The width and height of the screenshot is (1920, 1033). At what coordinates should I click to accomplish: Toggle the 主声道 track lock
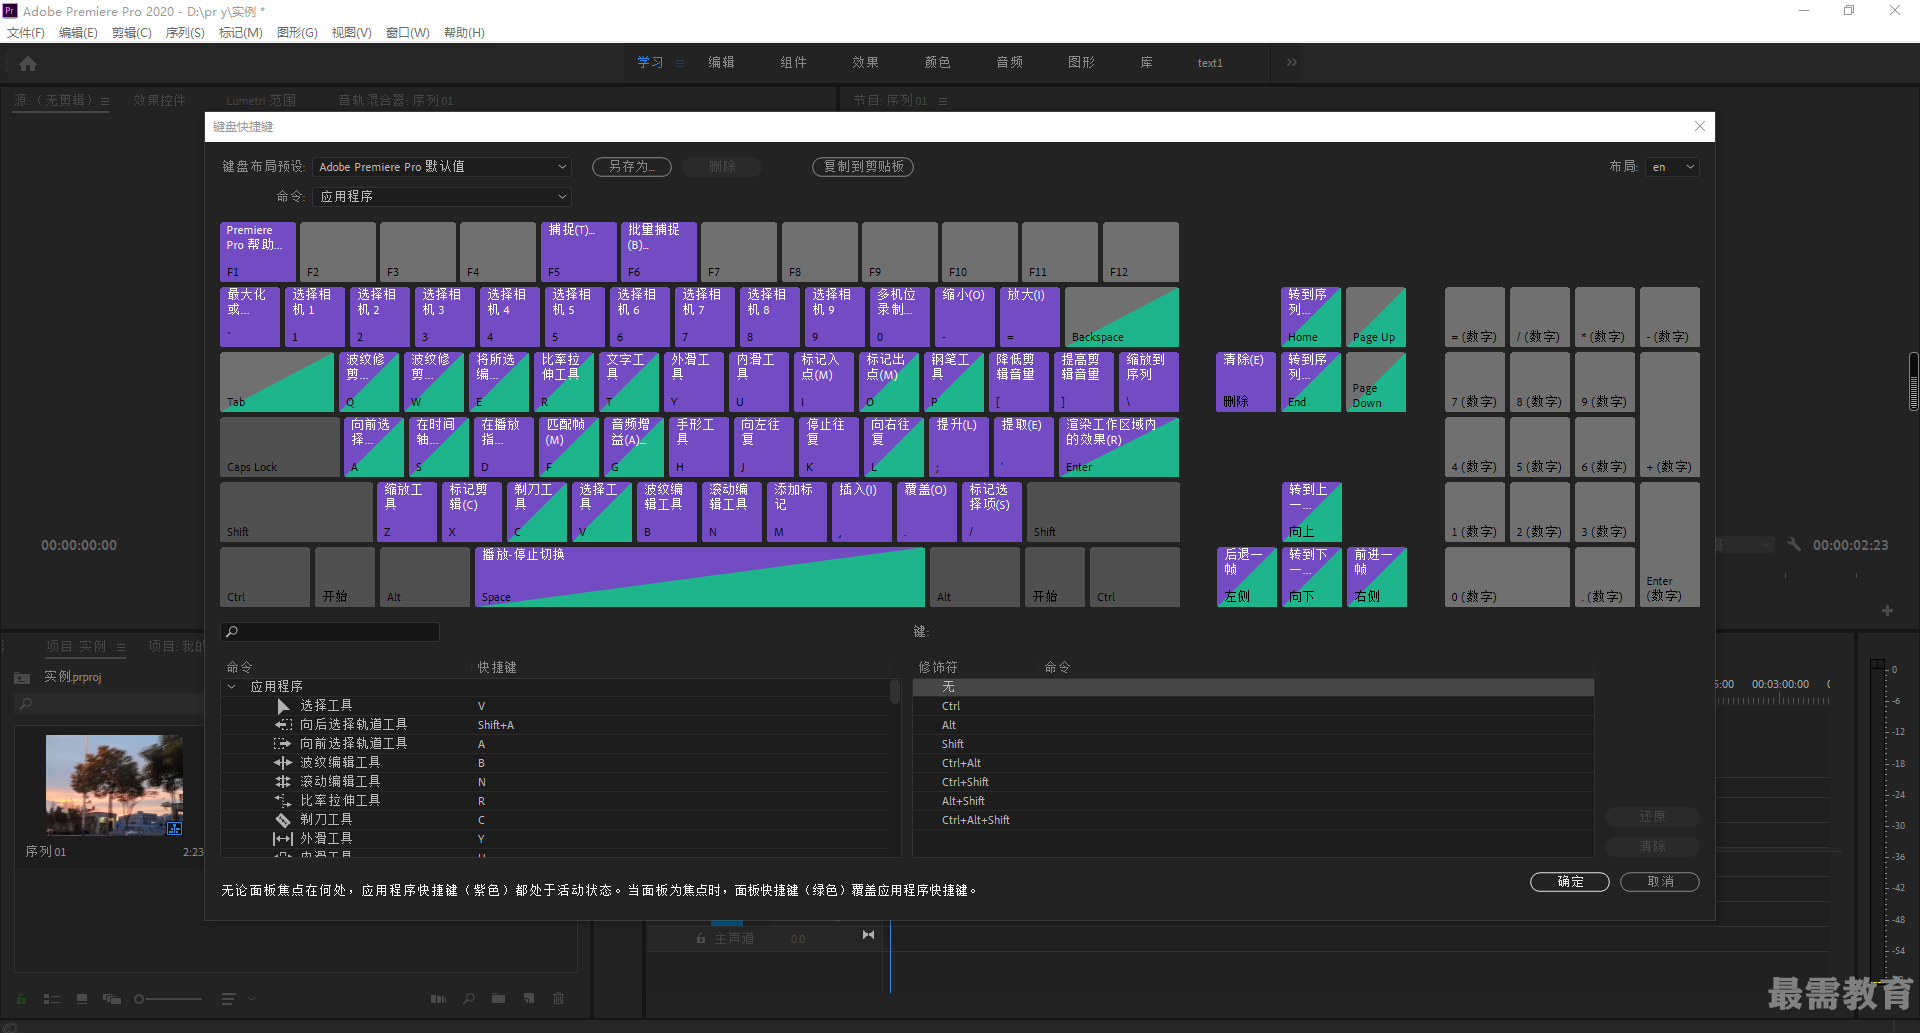coord(700,939)
